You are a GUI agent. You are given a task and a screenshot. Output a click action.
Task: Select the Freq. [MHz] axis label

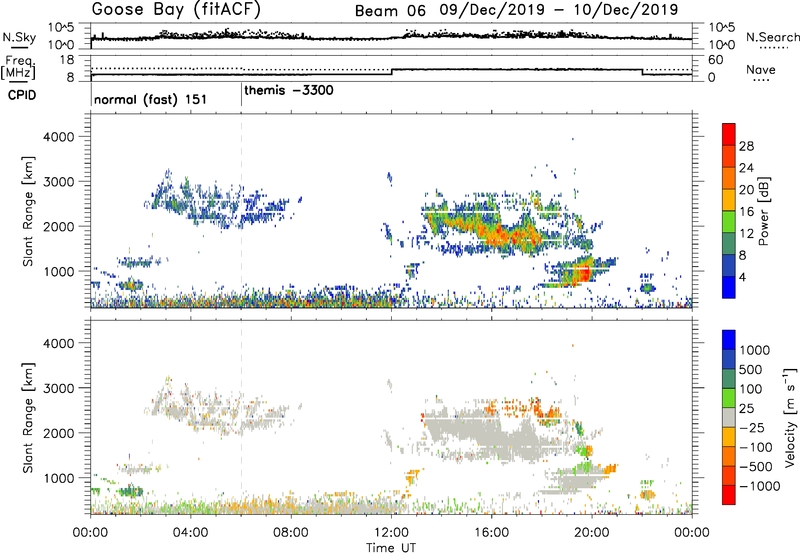(19, 68)
